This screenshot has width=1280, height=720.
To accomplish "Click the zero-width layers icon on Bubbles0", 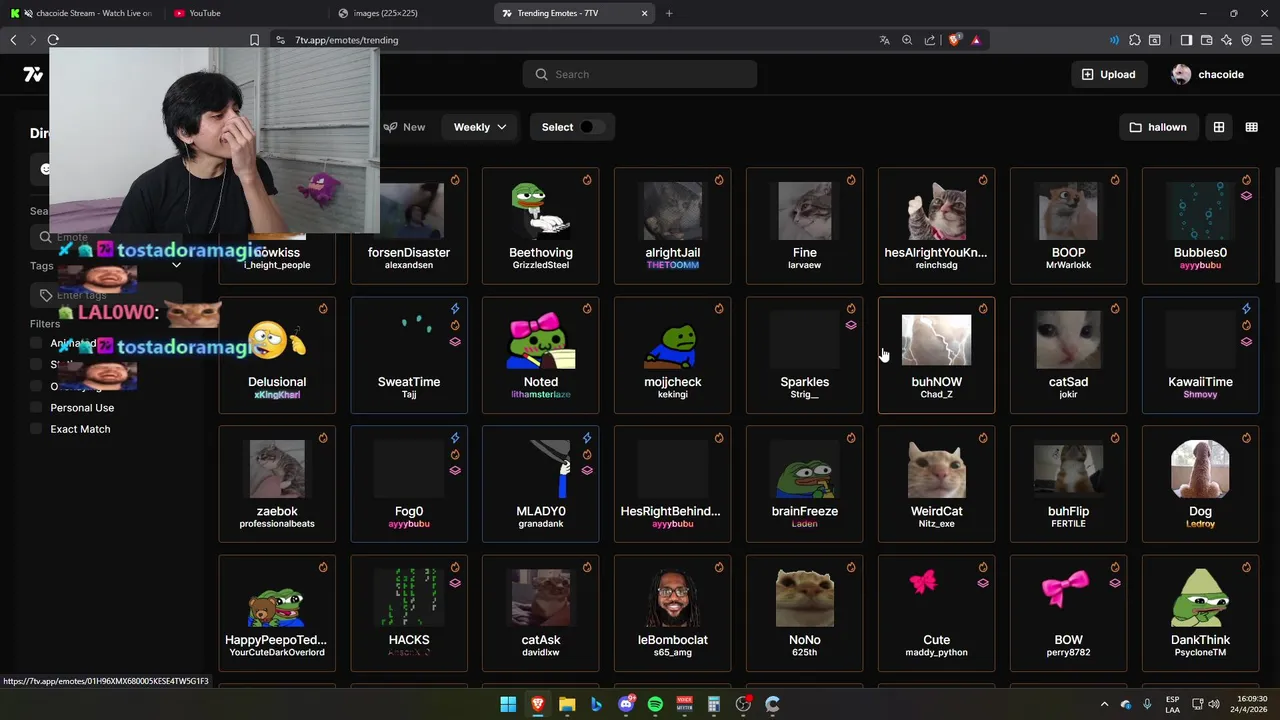I will point(1246,196).
